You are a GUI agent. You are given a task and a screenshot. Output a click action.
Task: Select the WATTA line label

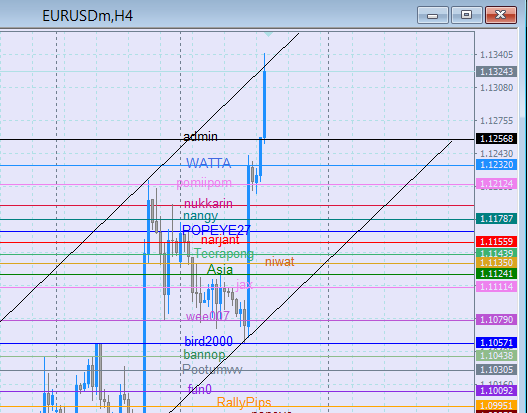[208, 163]
